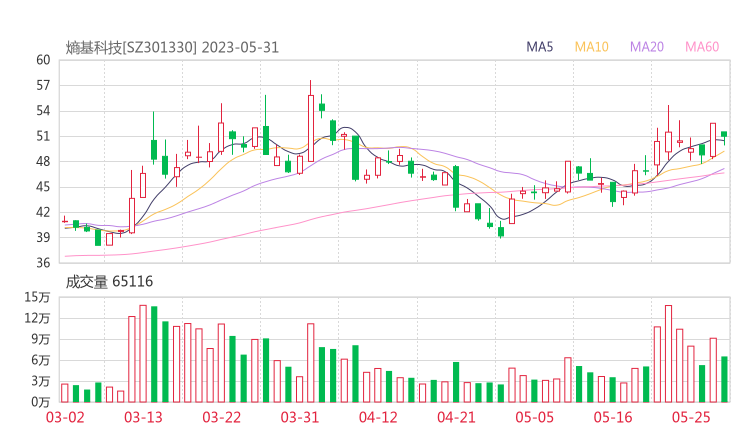This screenshot has width=740, height=440.
Task: Click the 05-05 date label
Action: [x=534, y=417]
